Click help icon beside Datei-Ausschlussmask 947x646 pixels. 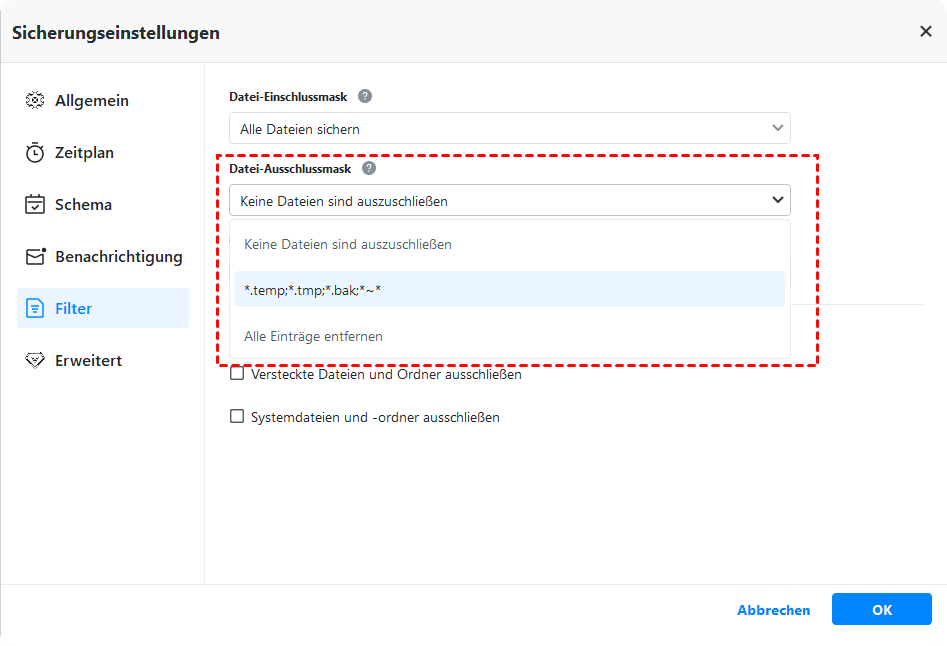369,169
